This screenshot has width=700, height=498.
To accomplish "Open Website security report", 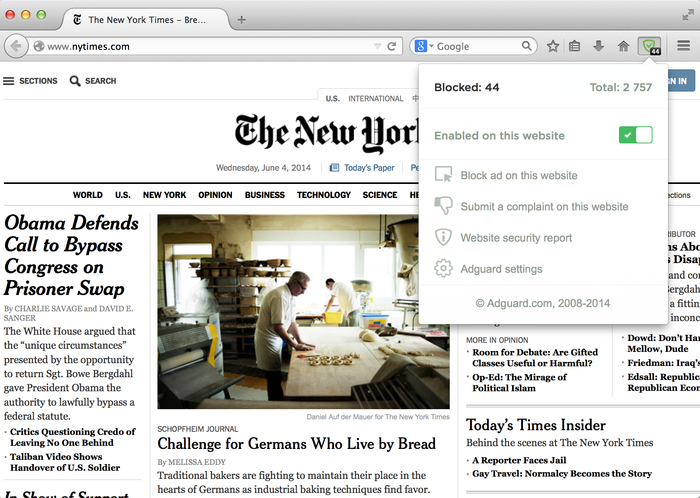I will (516, 238).
